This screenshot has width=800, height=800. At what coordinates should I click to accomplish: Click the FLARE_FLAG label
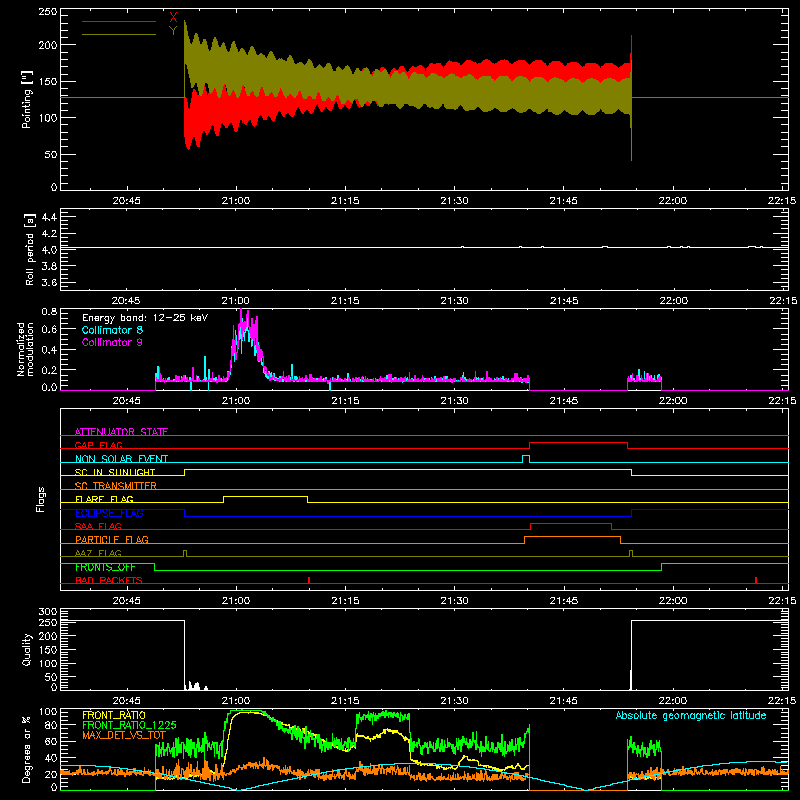(104, 499)
